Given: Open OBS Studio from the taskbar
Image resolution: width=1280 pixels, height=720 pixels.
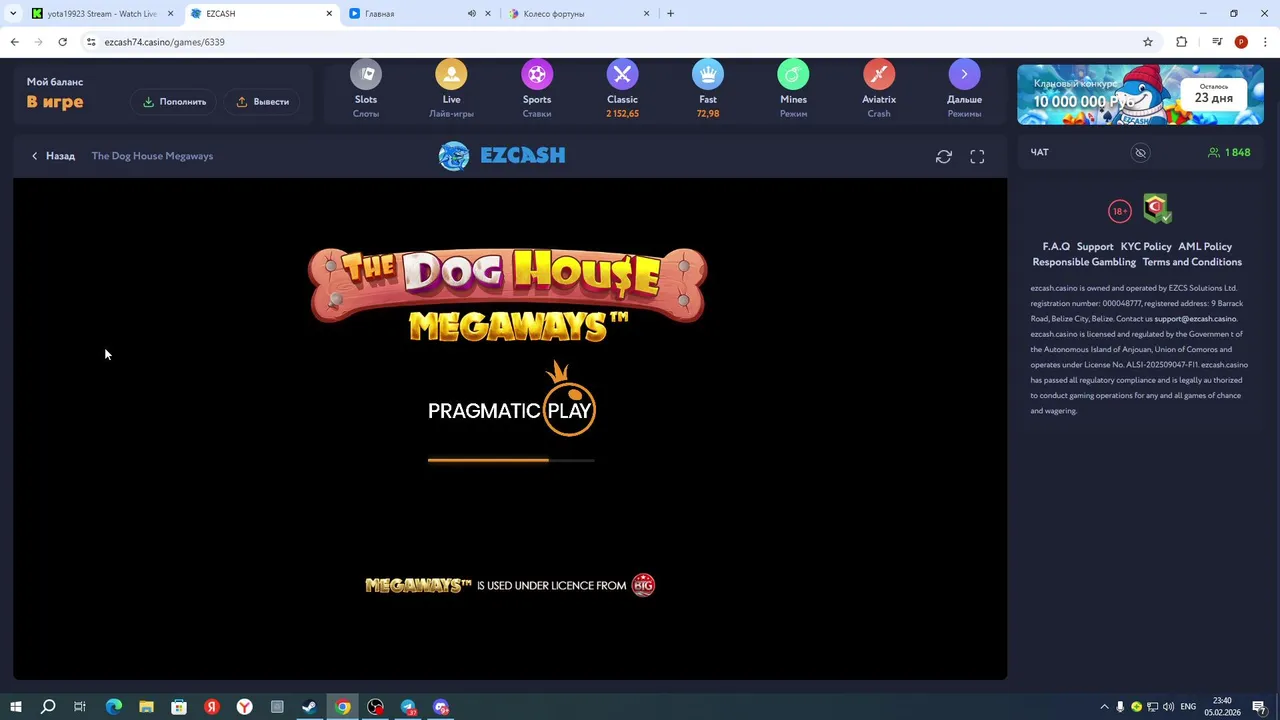Looking at the screenshot, I should pyautogui.click(x=375, y=707).
